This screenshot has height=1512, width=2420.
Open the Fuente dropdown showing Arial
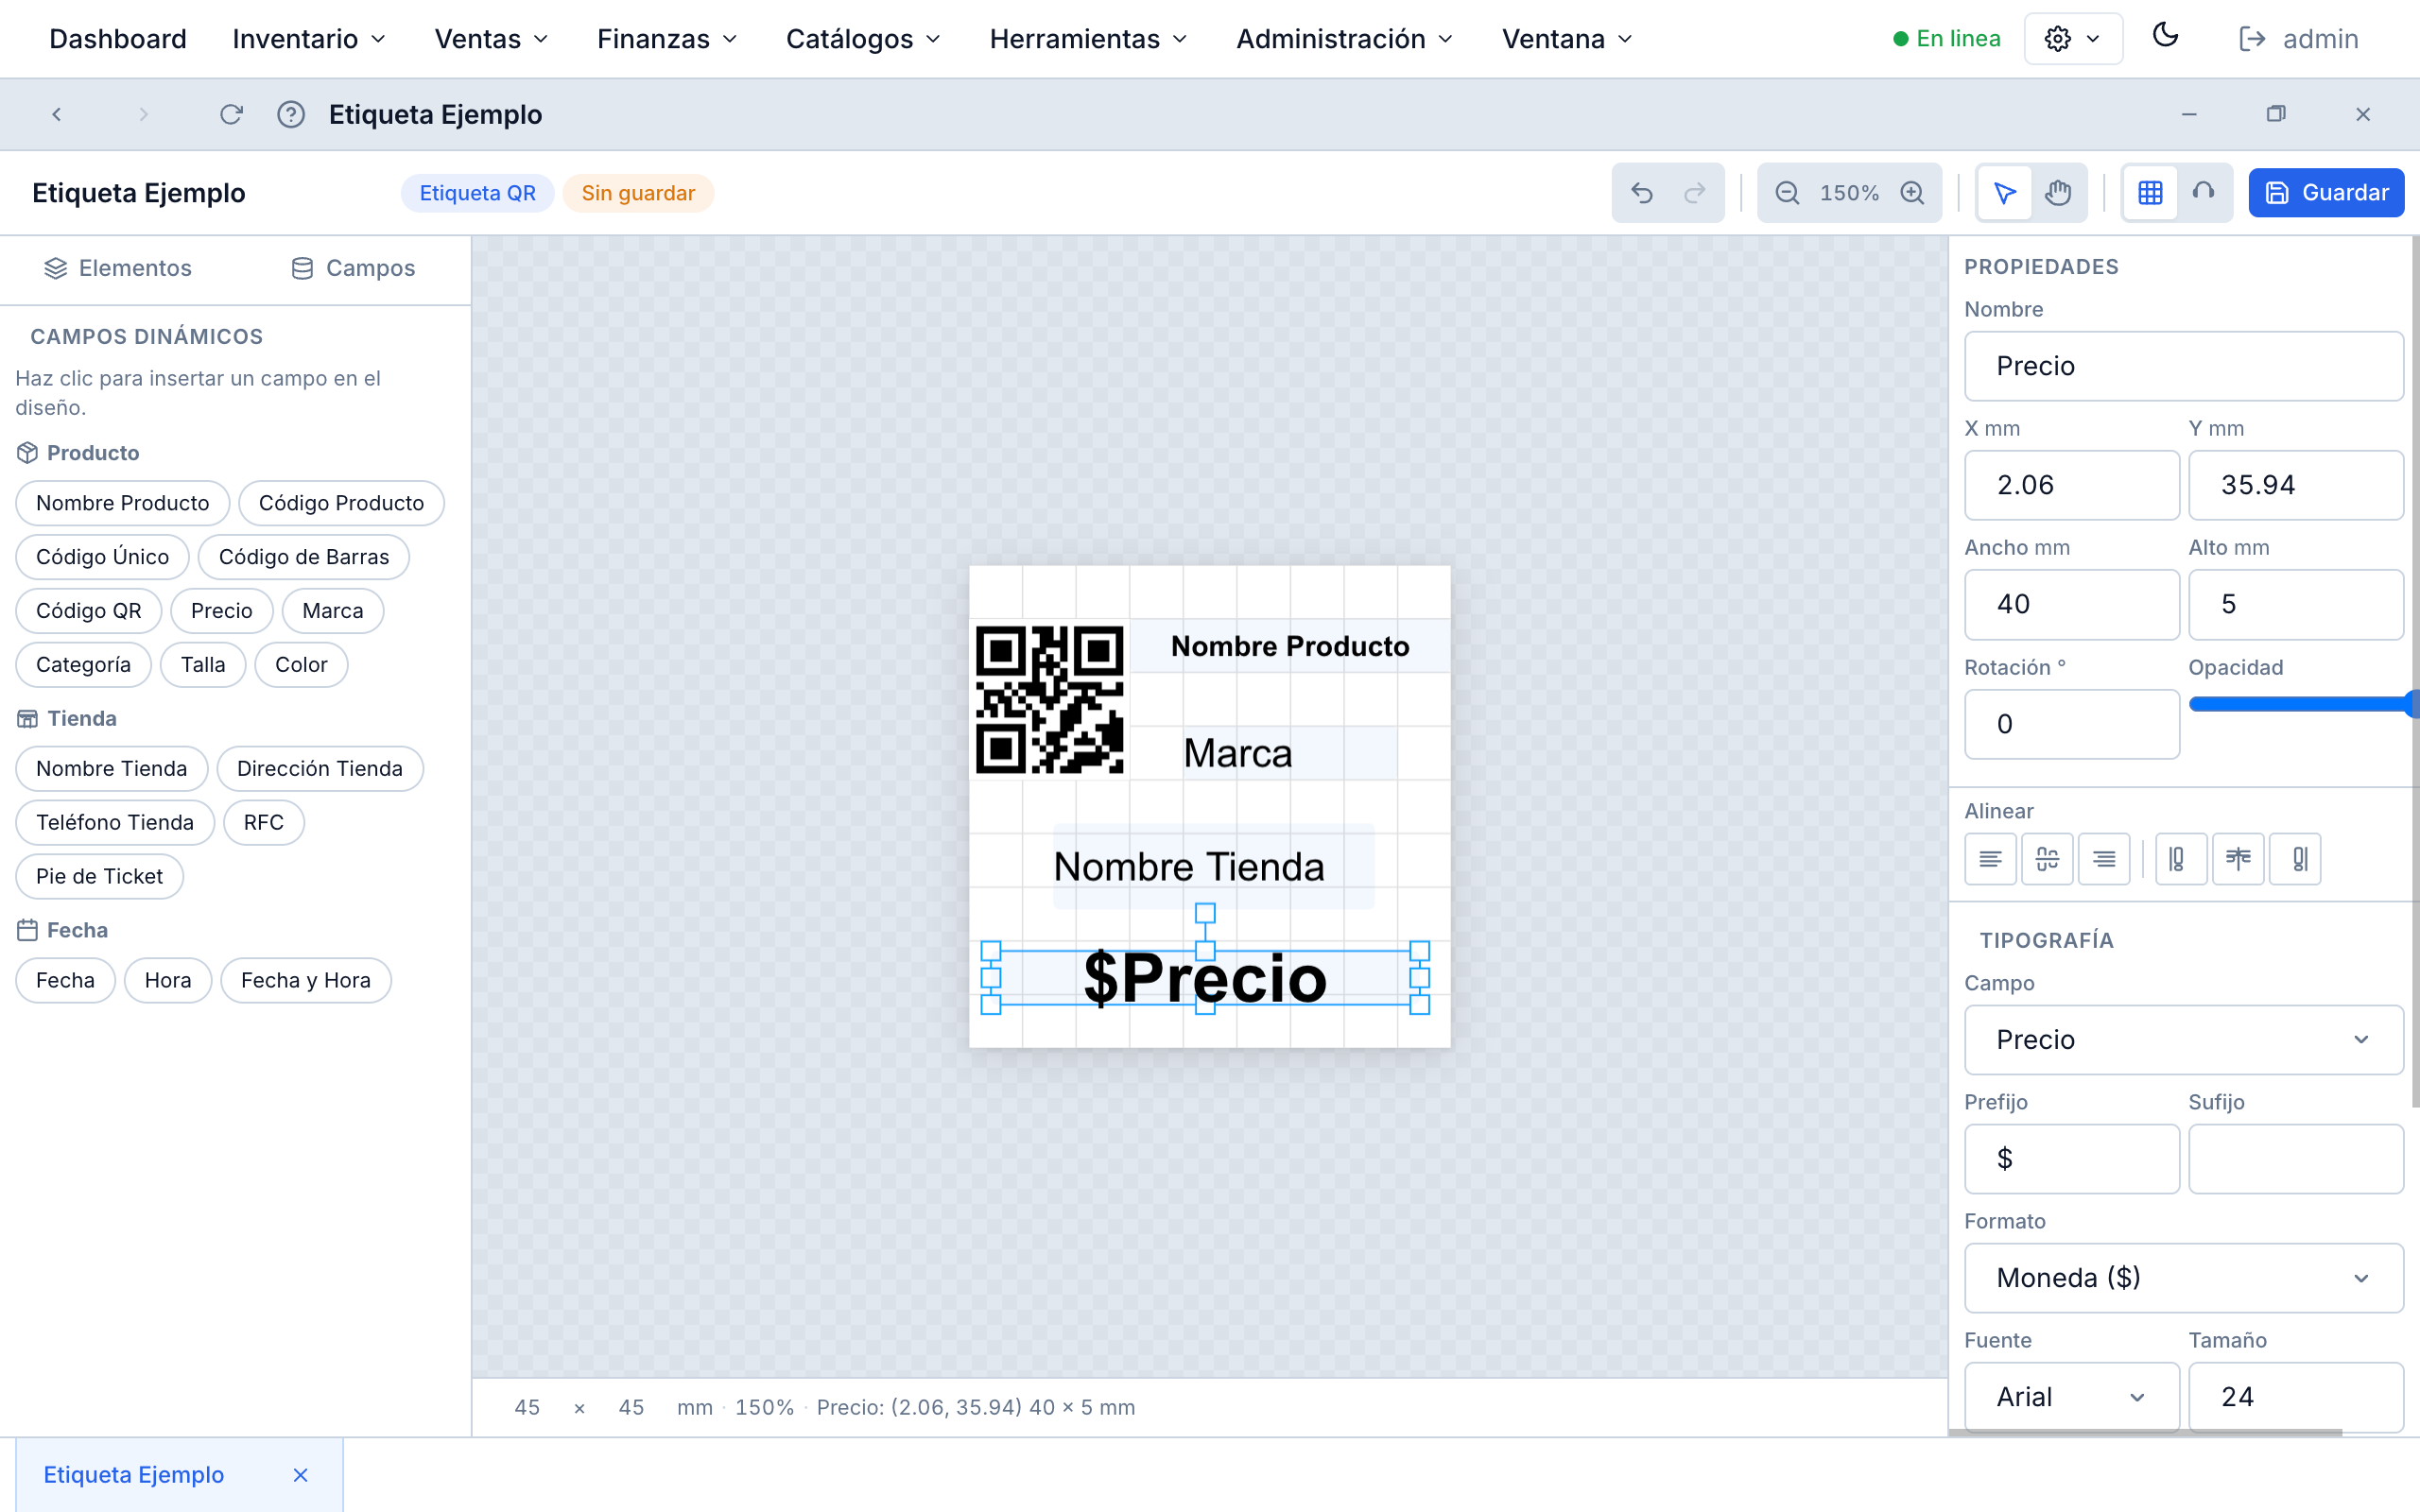tap(2070, 1396)
